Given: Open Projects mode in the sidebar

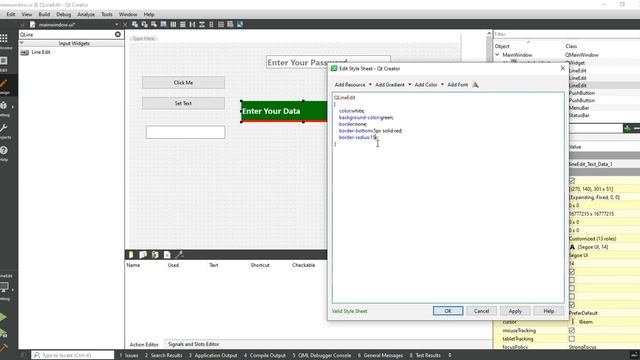Looking at the screenshot, I should pos(4,131).
